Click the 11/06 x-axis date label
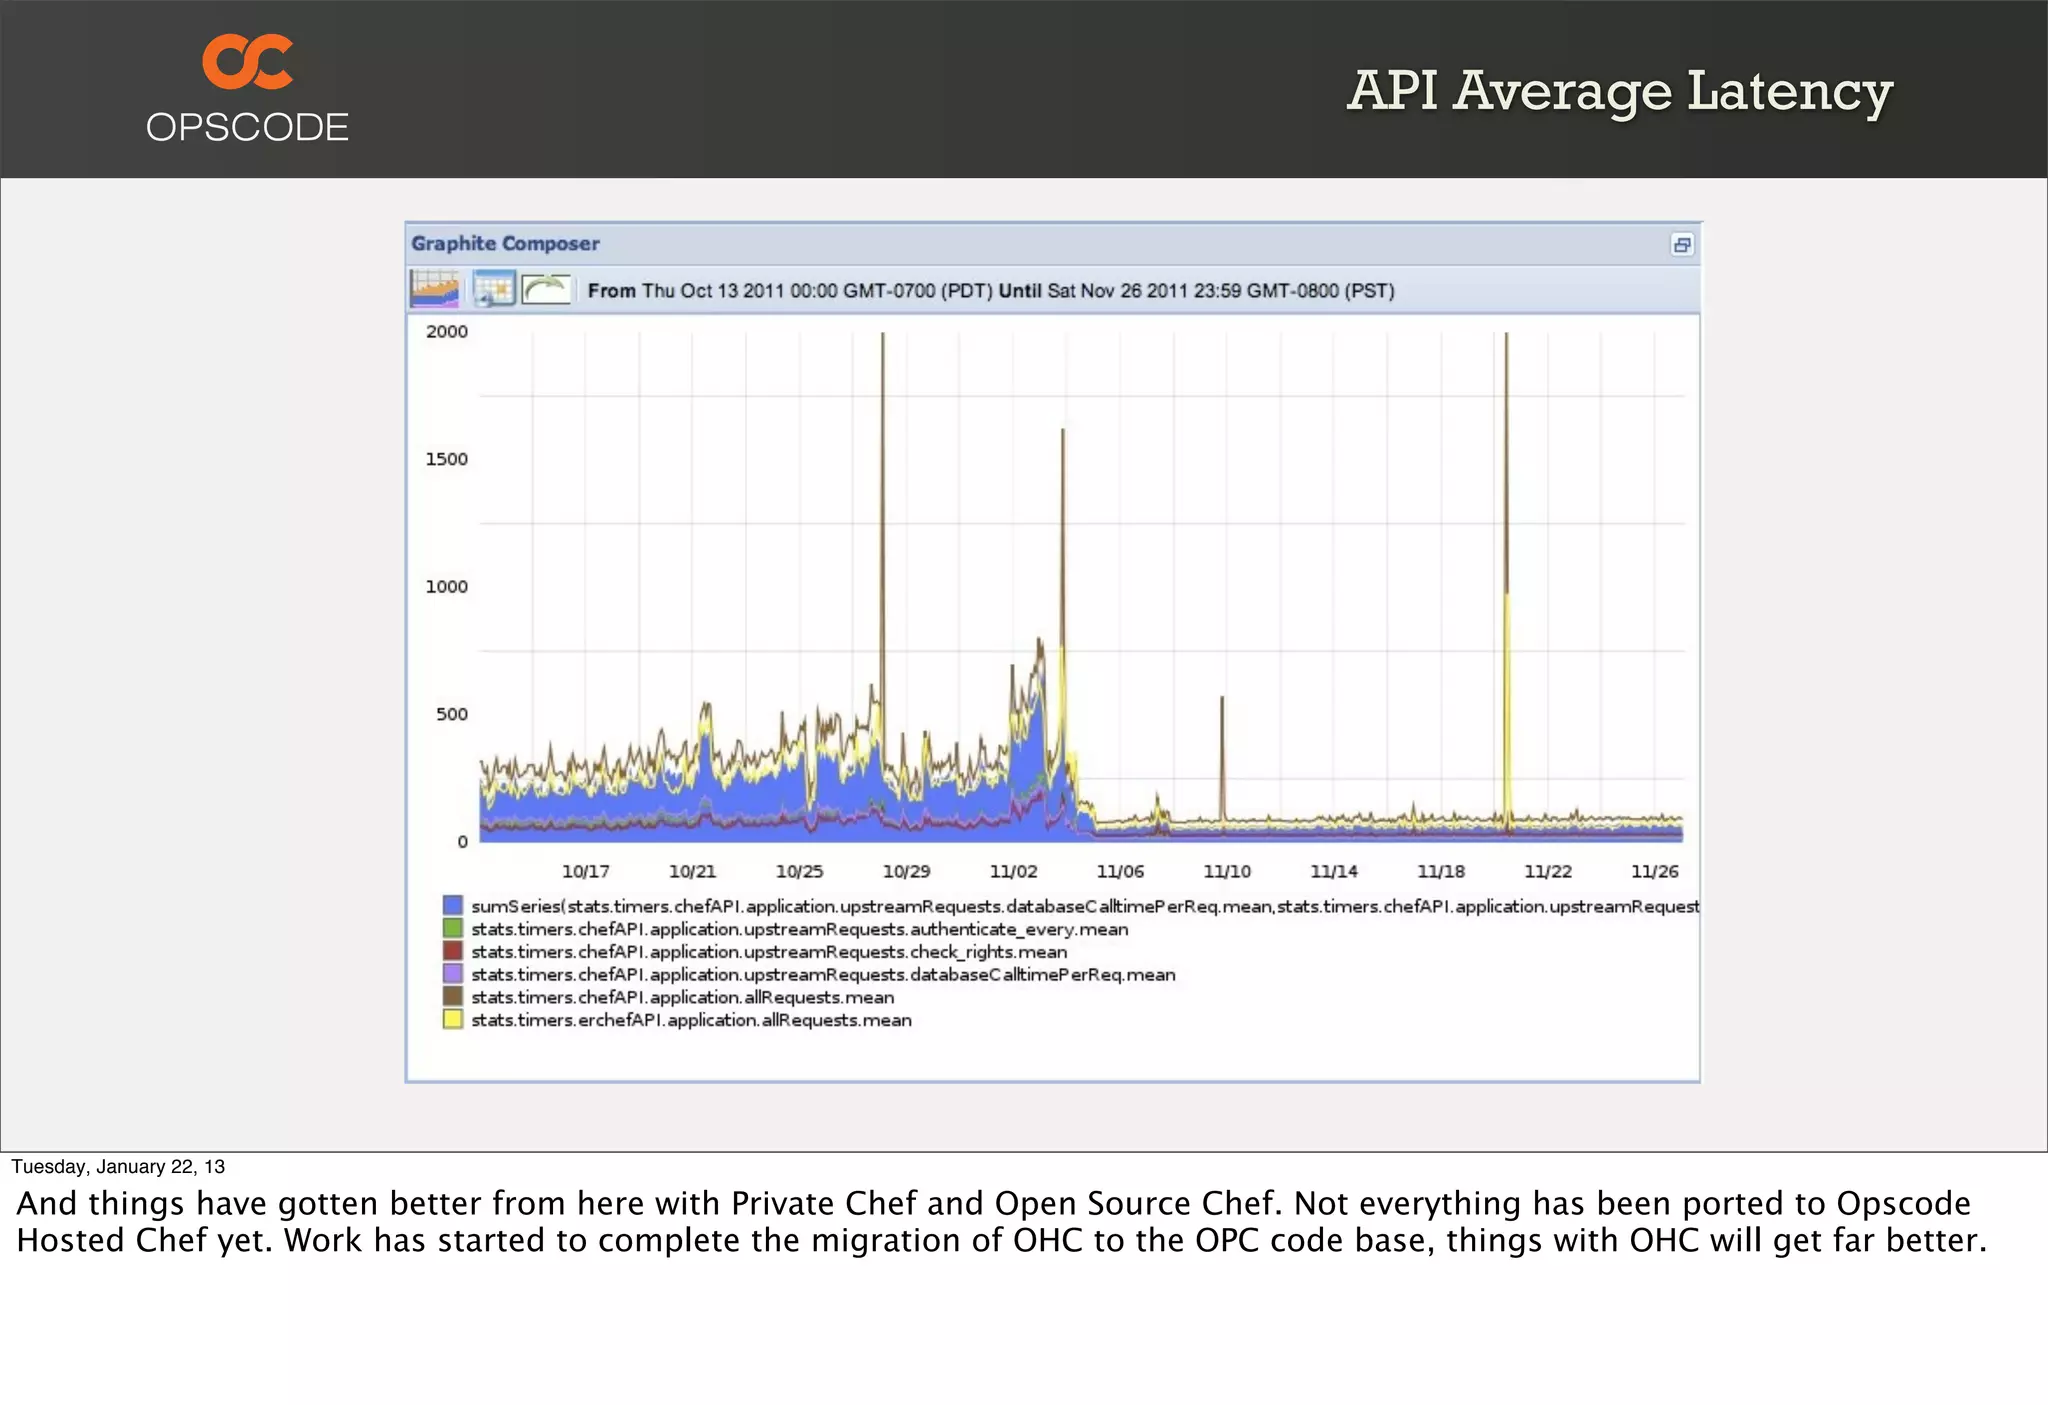 [1120, 872]
